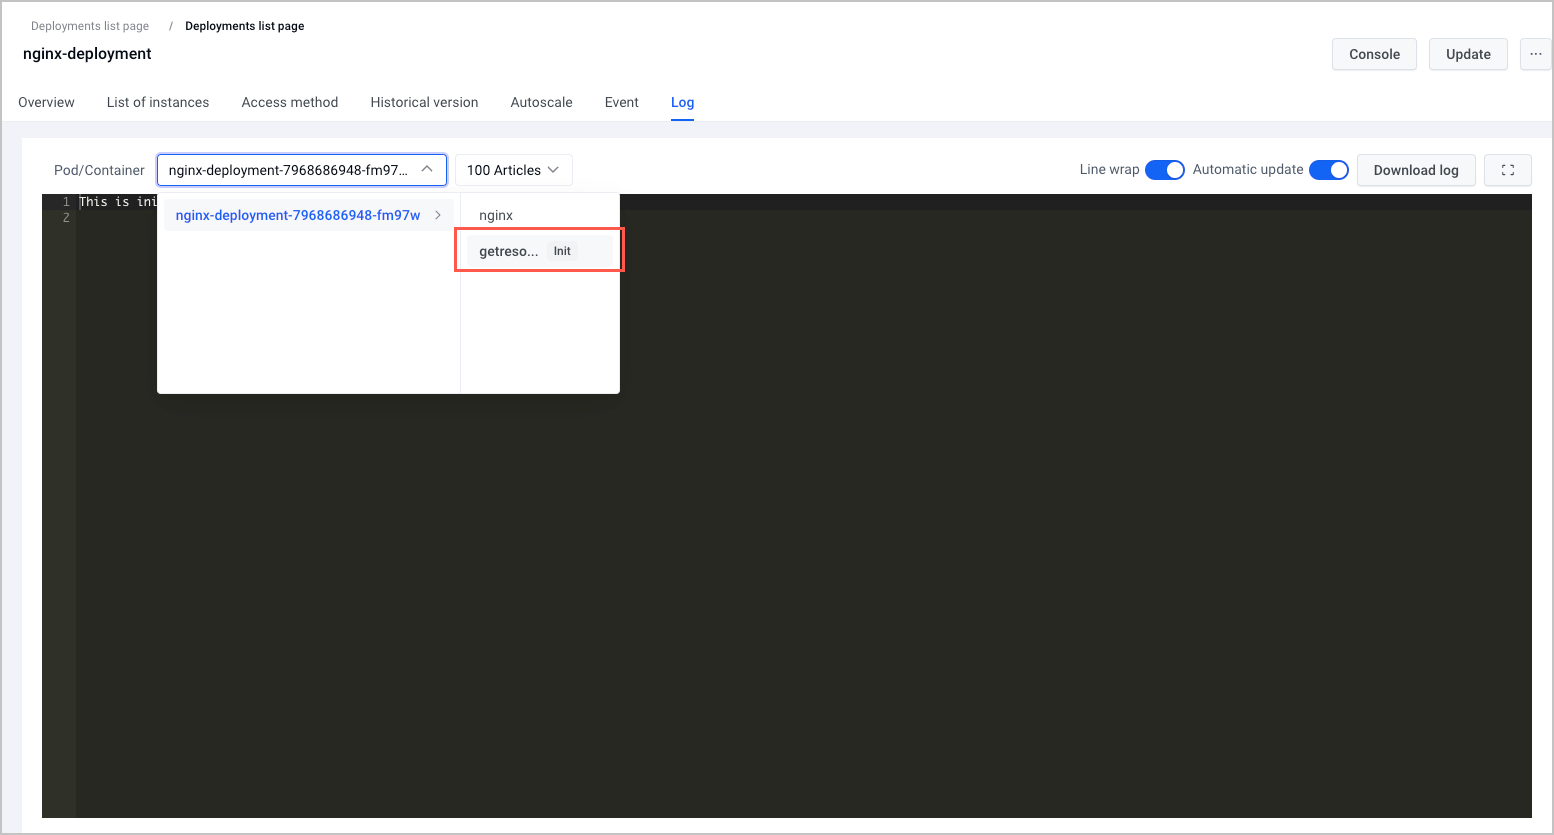Switch to the Overview tab
Viewport: 1554px width, 835px height.
click(46, 102)
